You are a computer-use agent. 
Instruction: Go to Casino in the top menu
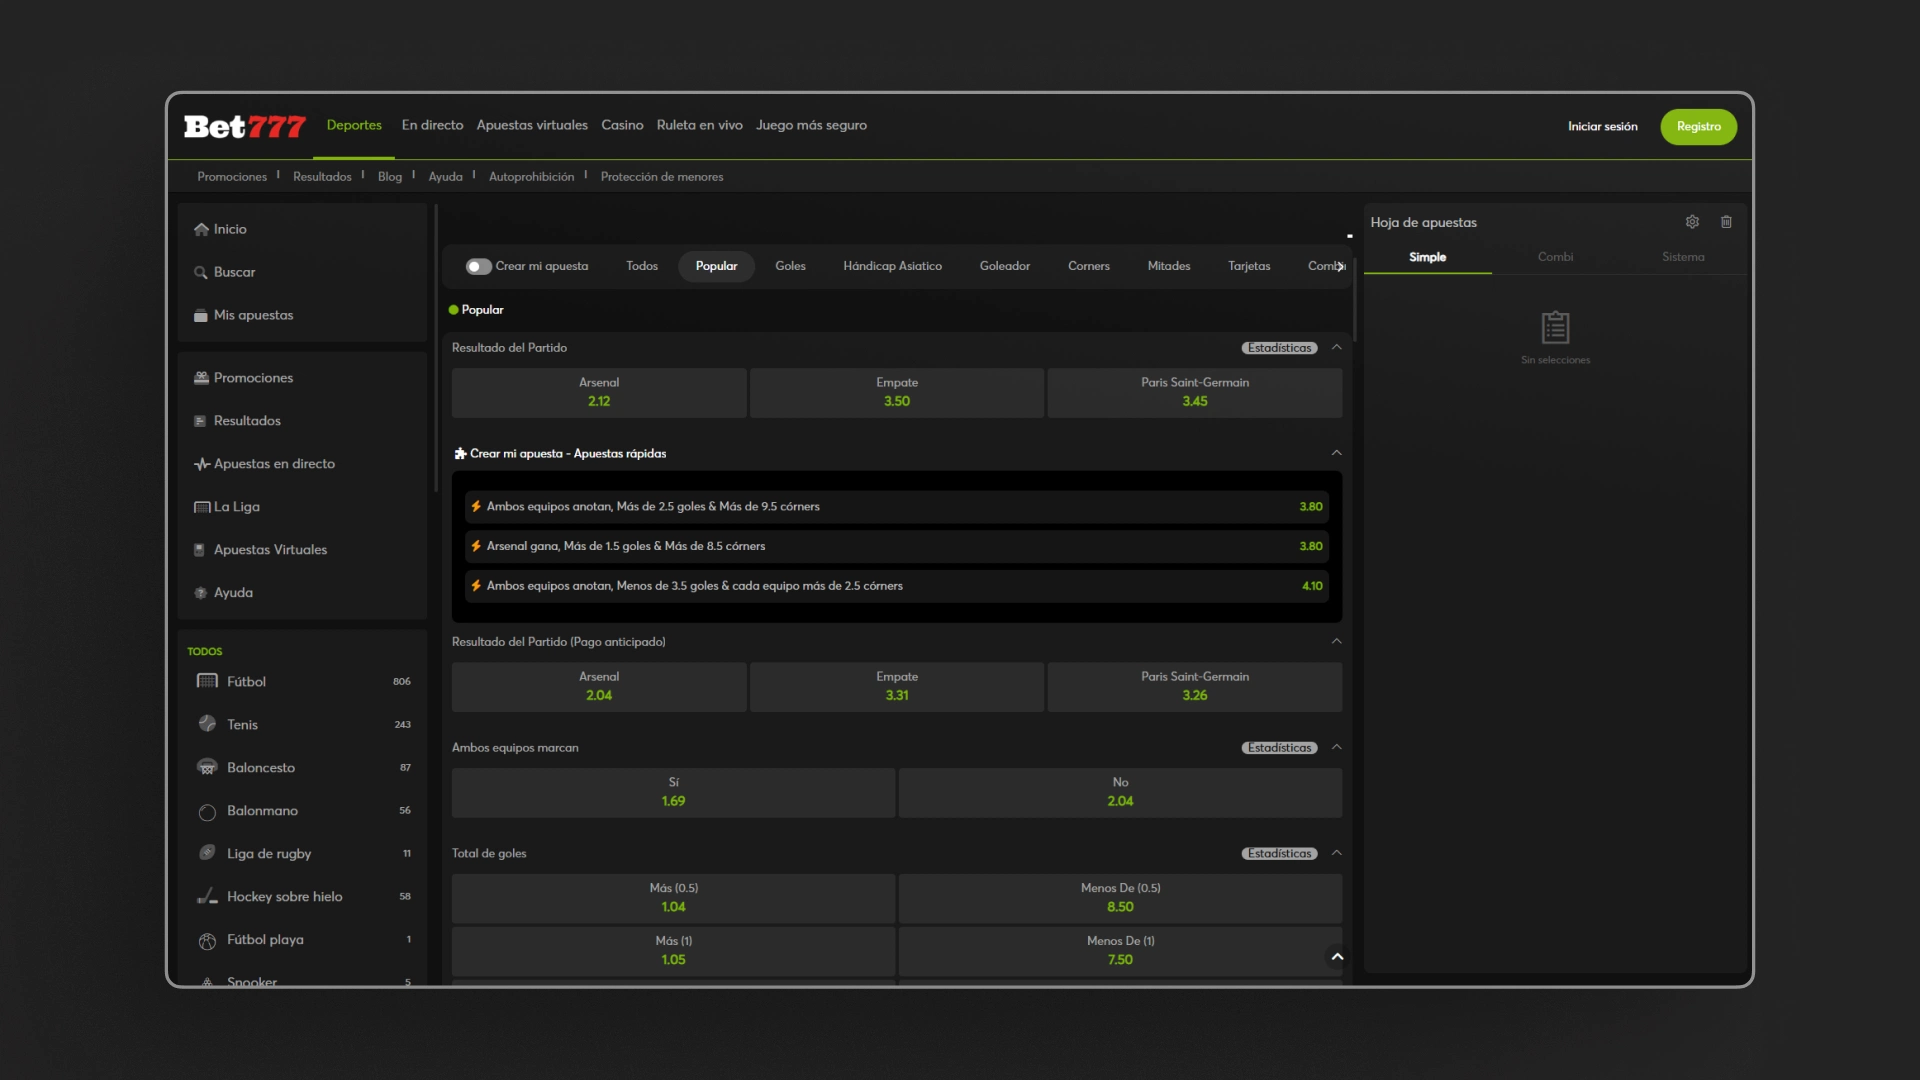(622, 125)
